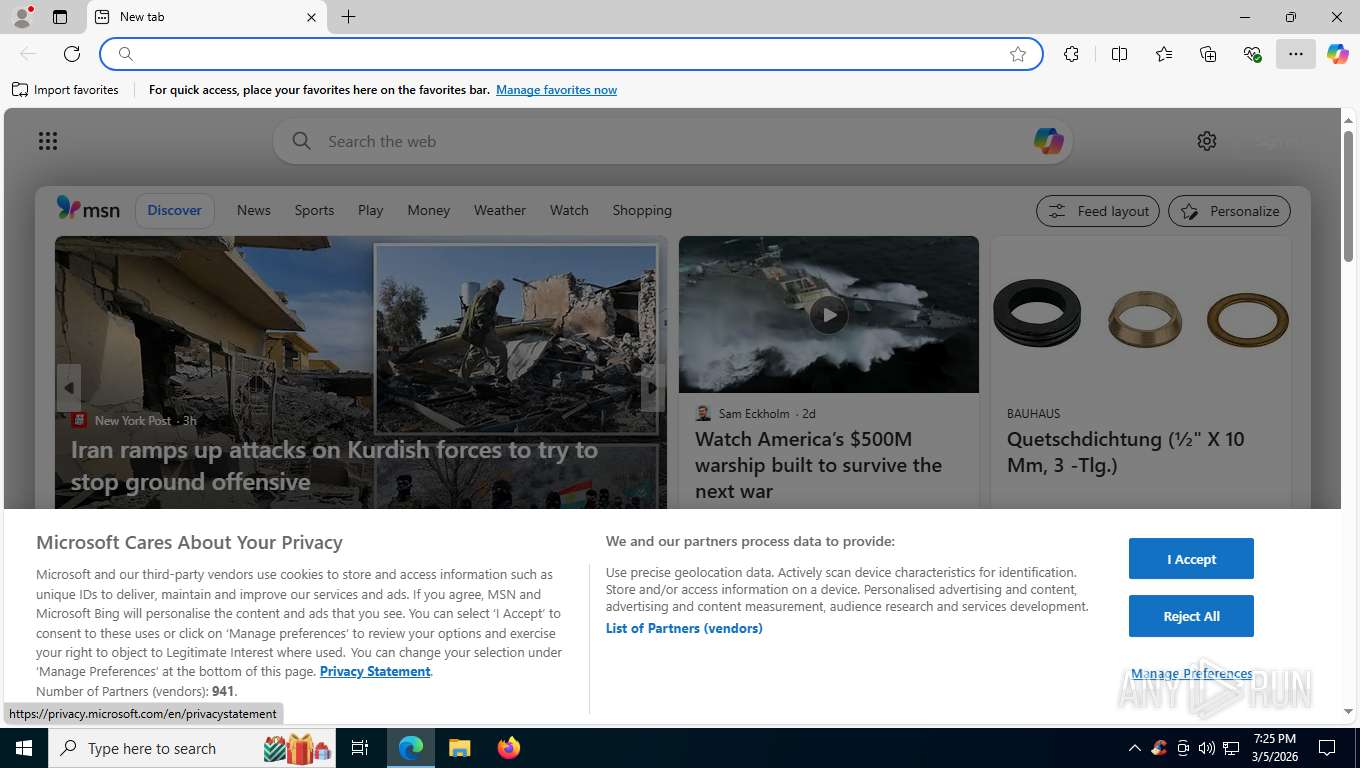
Task: Play the warship video thumbnail
Action: (828, 315)
